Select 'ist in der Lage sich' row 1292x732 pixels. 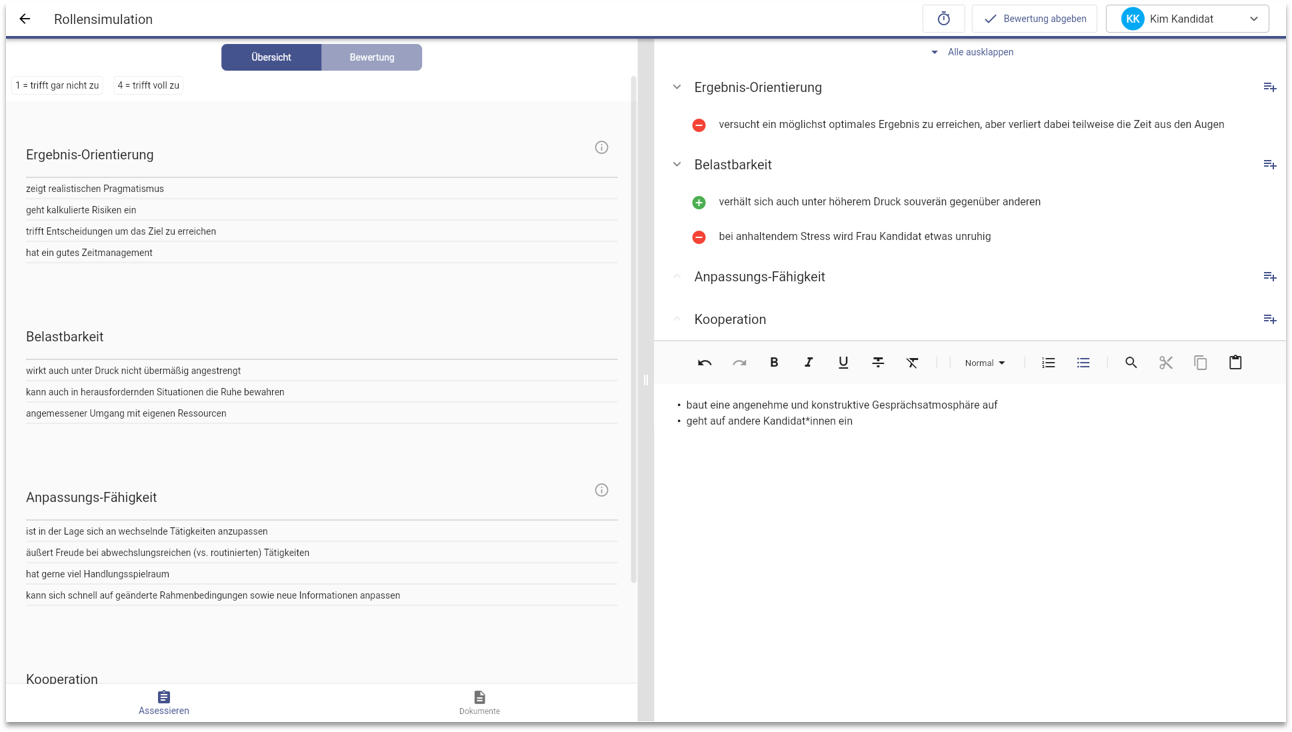point(321,531)
